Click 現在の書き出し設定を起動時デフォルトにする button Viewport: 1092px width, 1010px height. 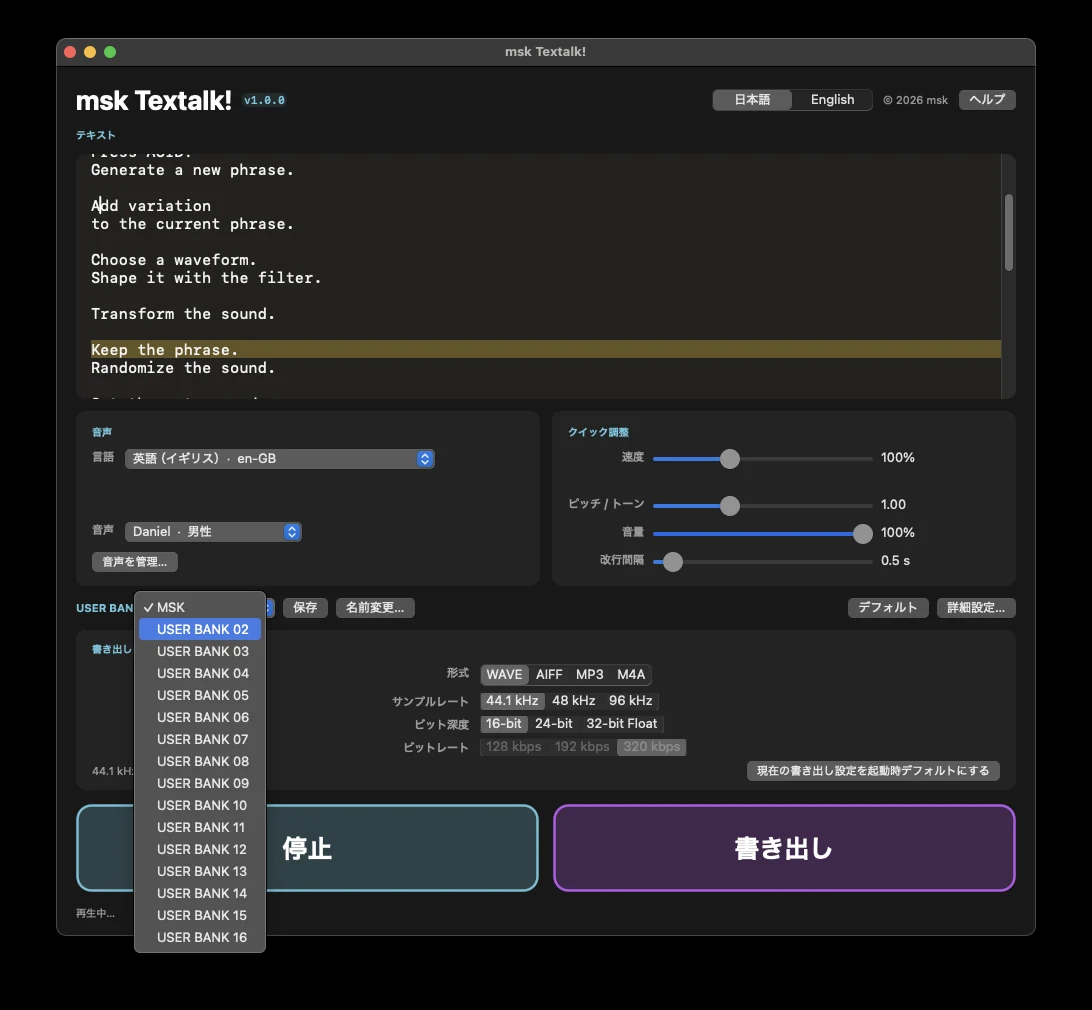pyautogui.click(x=873, y=770)
